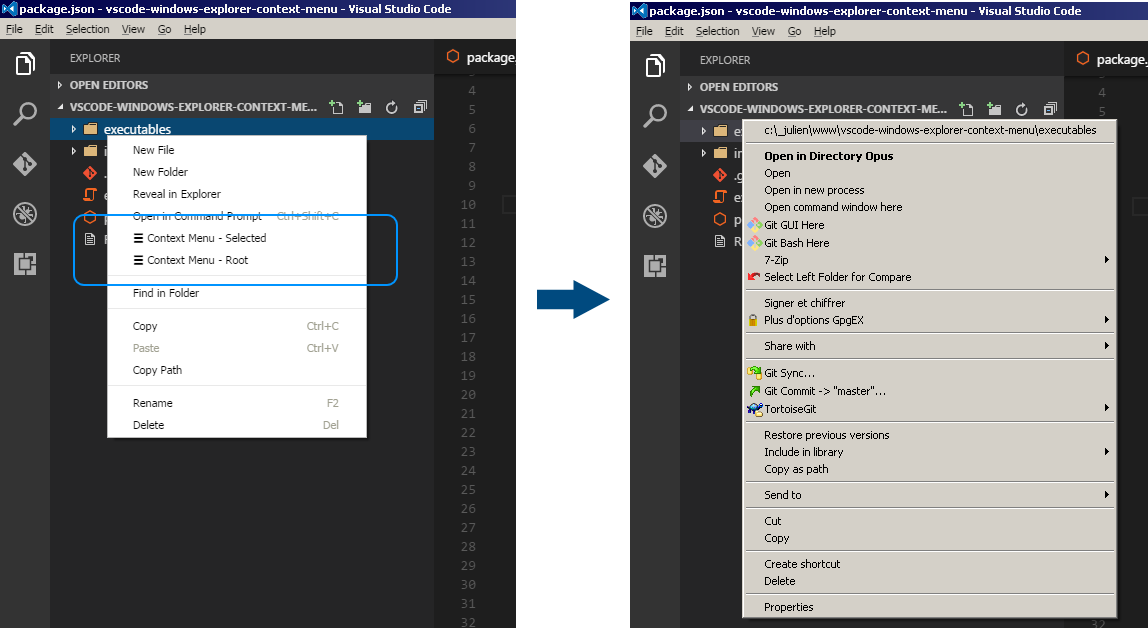Open the Send to submenu
The width and height of the screenshot is (1148, 628).
coord(930,495)
